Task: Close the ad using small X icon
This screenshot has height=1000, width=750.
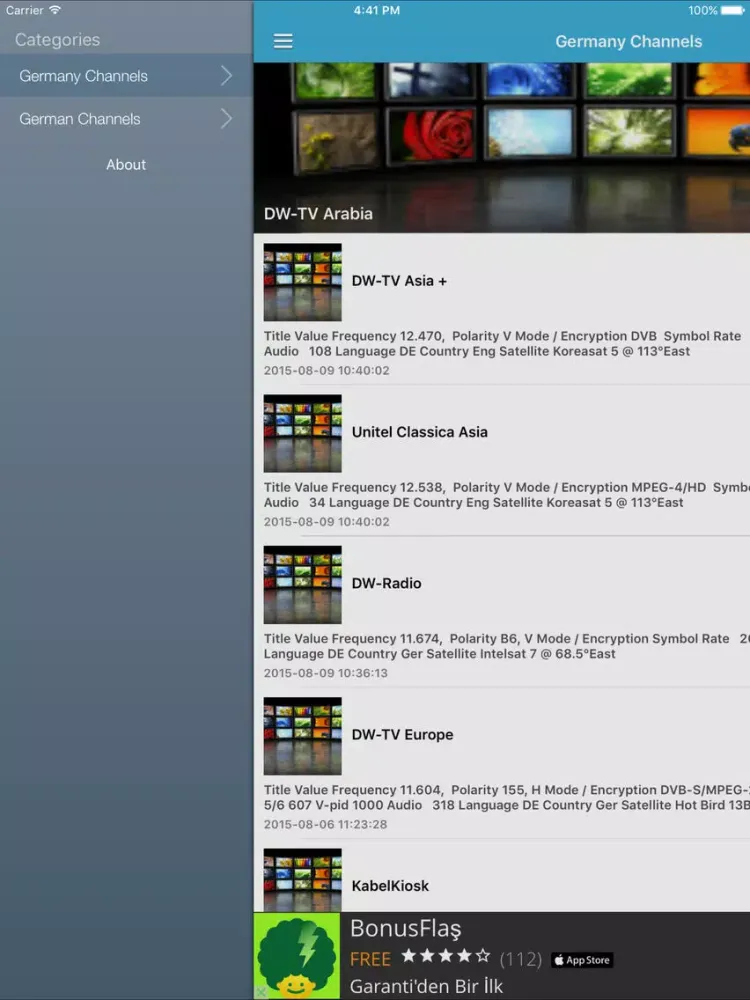Action: pos(260,992)
